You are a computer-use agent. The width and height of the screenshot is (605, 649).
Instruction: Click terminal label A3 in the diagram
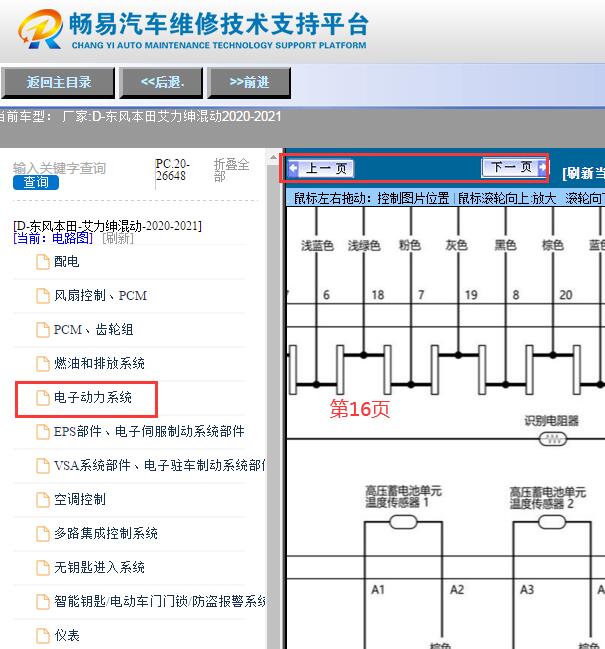pos(527,589)
